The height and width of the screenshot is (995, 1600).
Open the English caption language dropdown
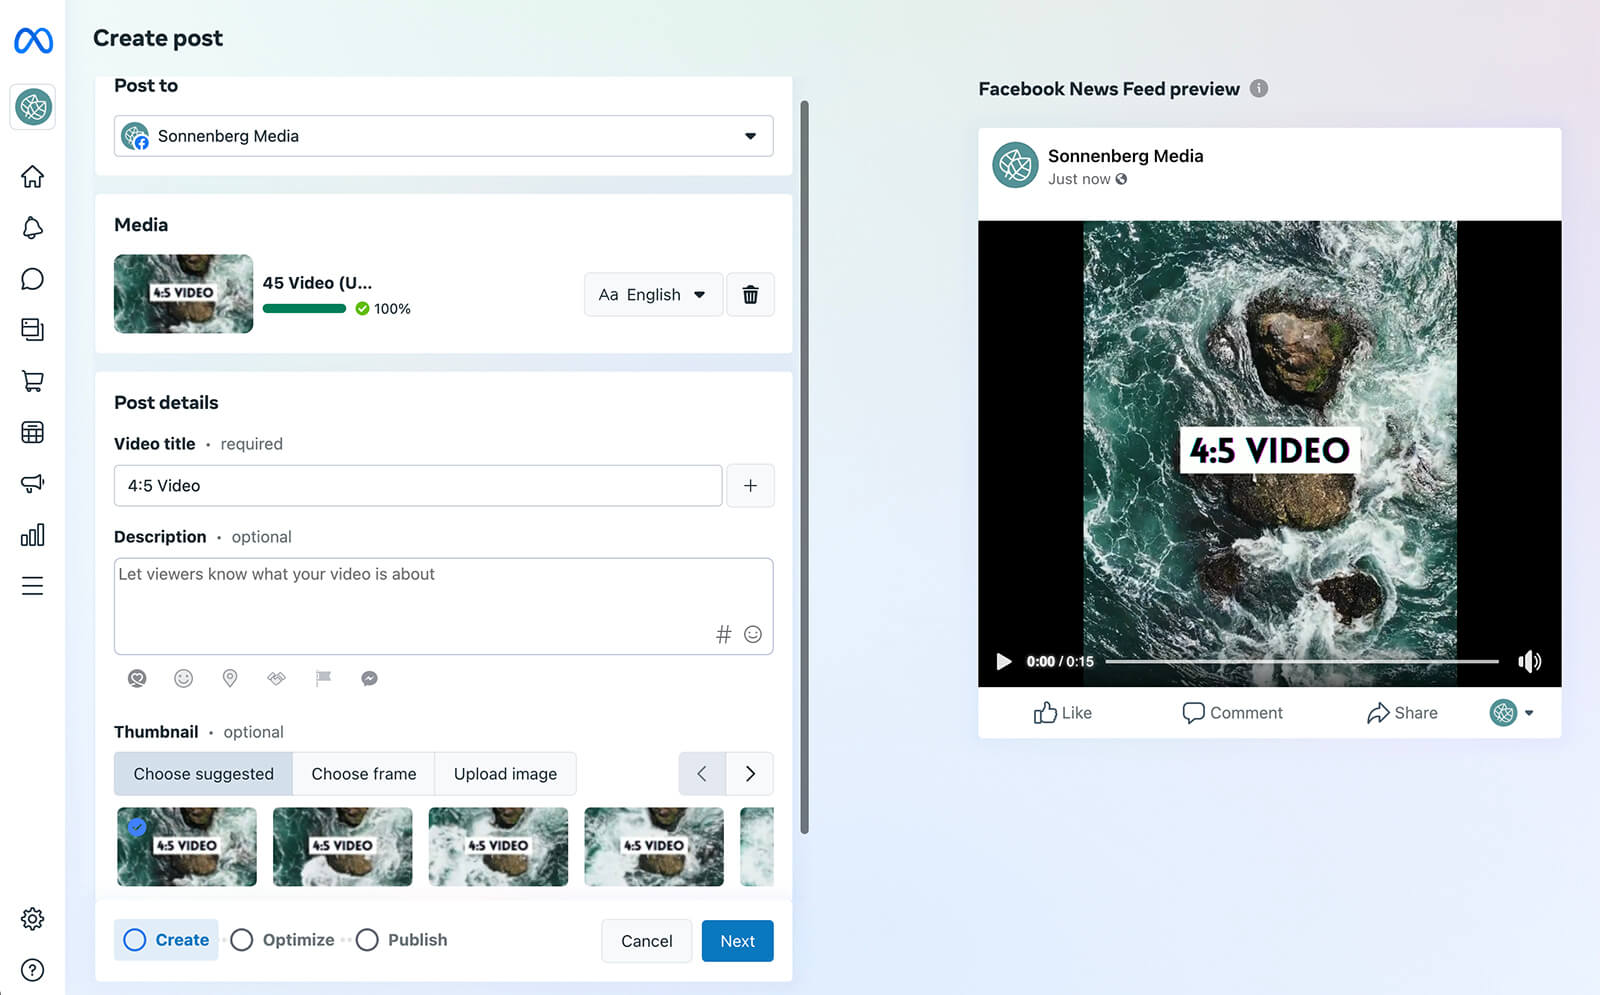[x=653, y=295]
